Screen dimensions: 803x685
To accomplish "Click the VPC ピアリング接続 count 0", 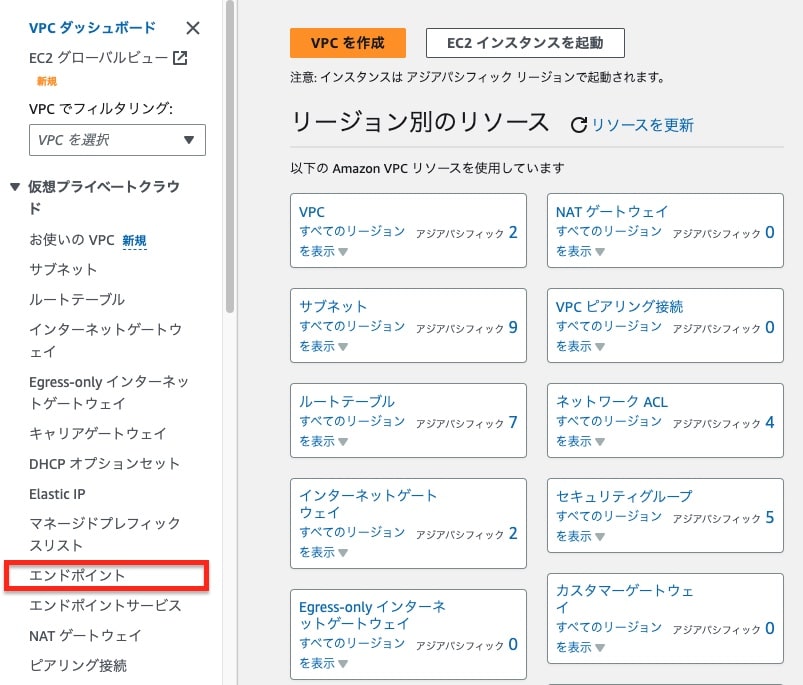I will [x=770, y=328].
